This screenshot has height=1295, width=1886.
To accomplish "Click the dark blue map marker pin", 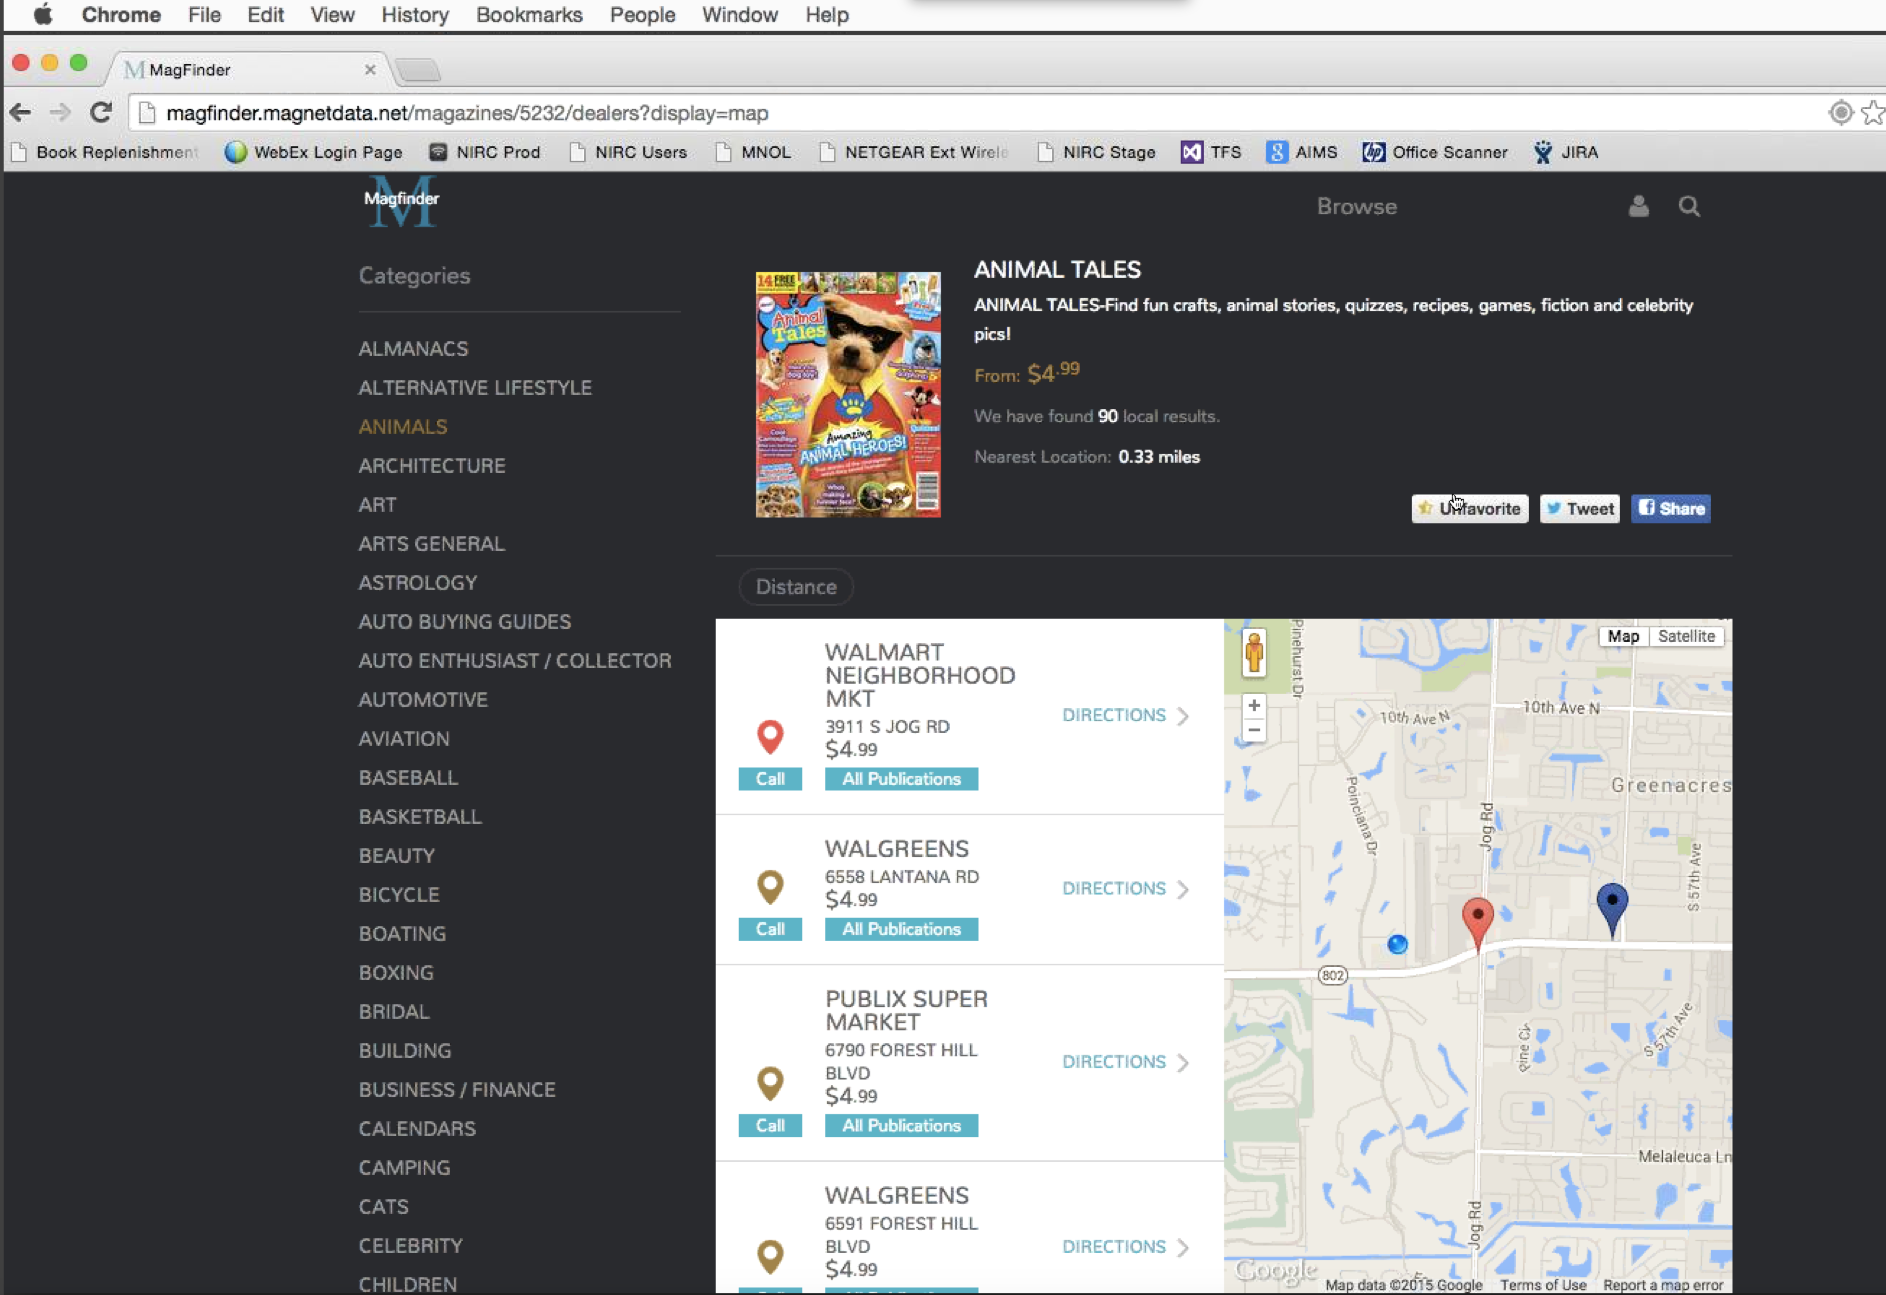I will point(1611,905).
